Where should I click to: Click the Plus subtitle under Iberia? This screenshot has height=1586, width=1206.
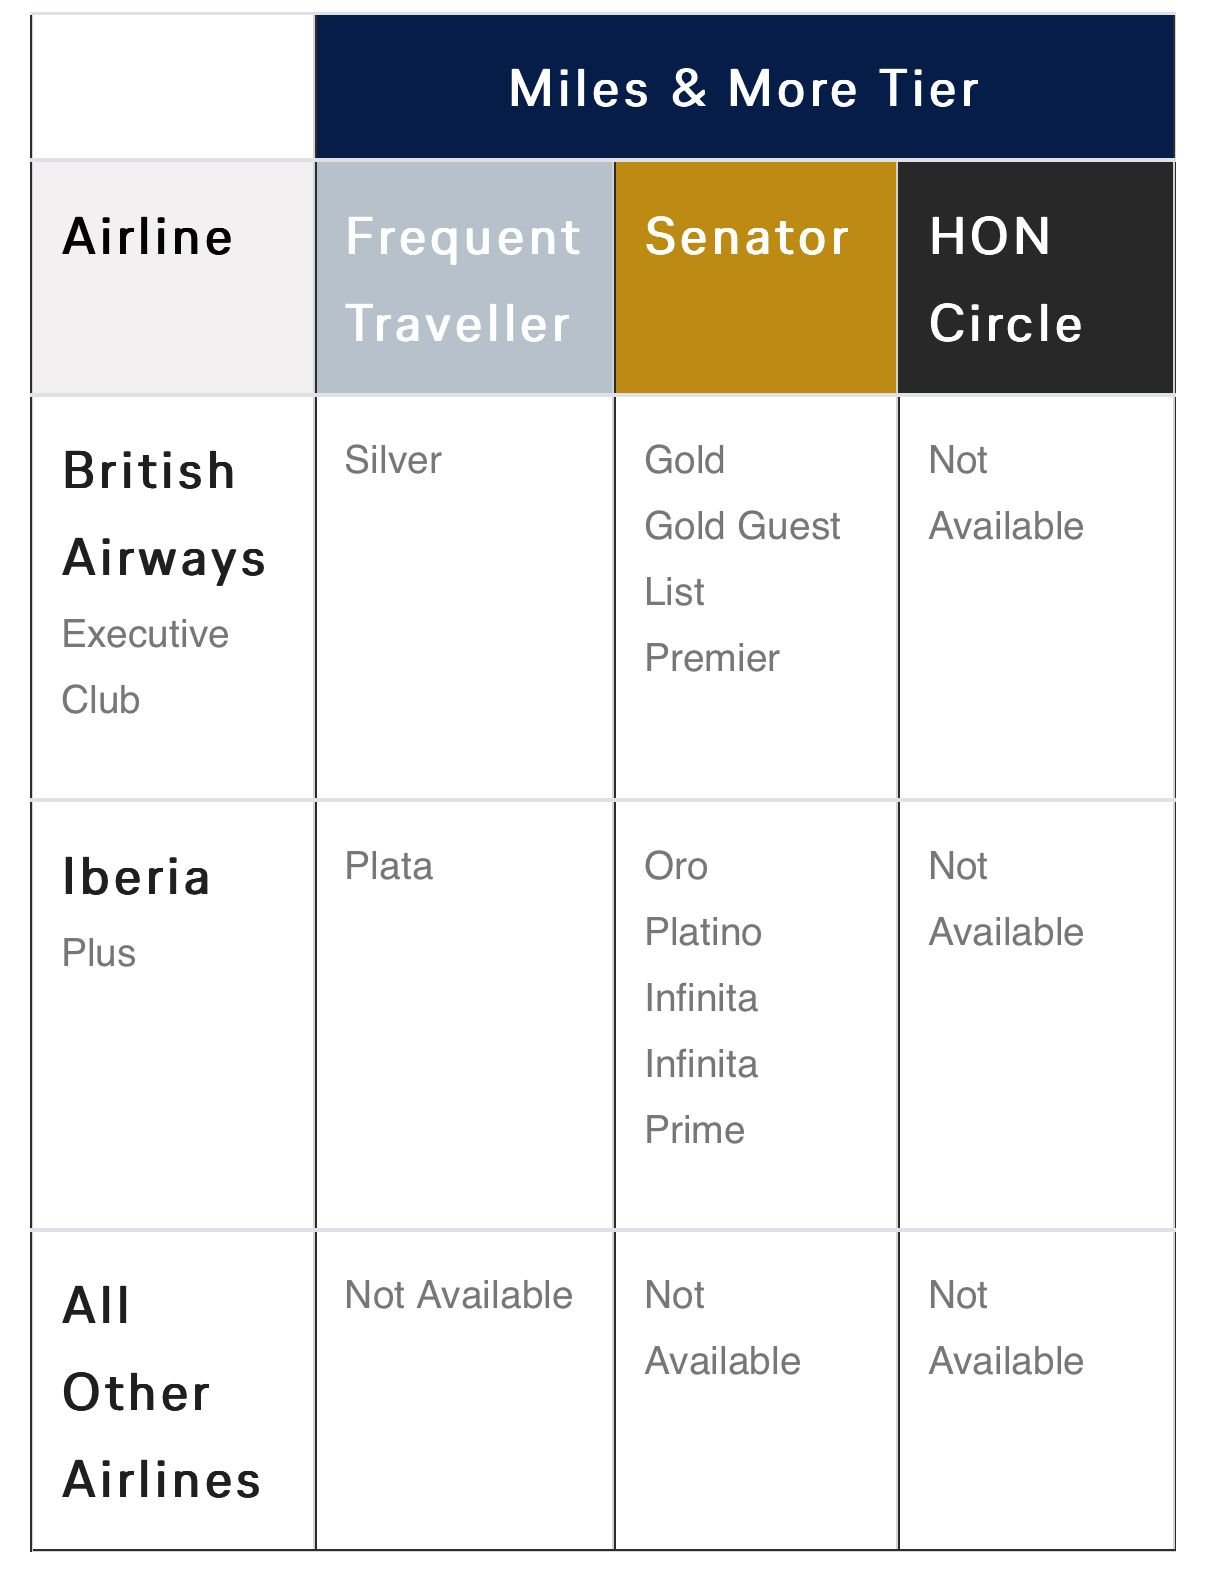tap(99, 953)
